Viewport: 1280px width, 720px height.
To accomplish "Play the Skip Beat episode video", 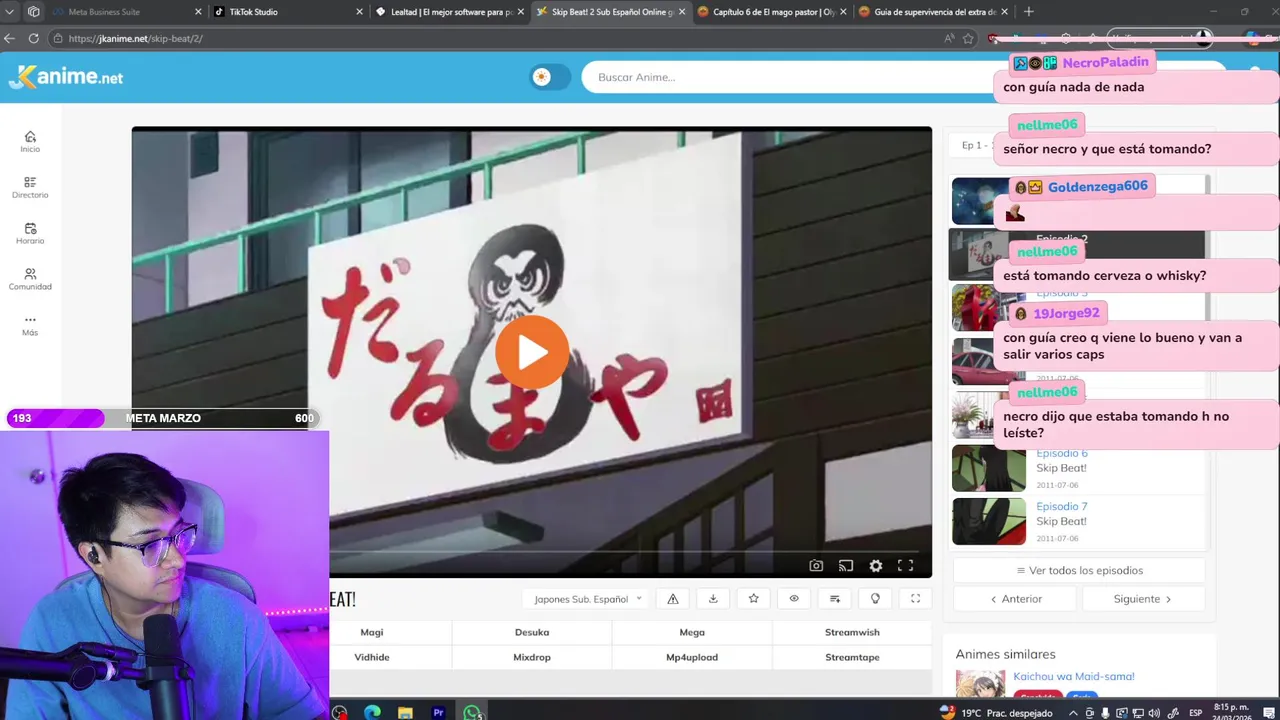I will (x=532, y=352).
